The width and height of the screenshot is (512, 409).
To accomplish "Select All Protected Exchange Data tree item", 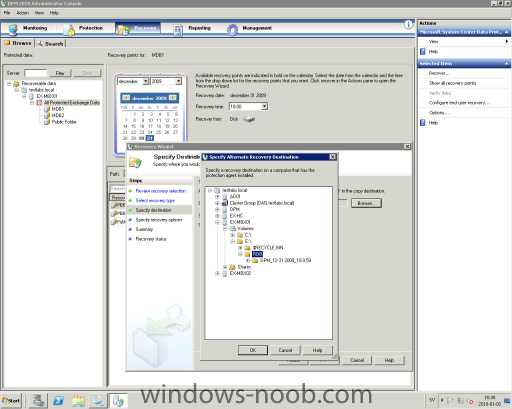I will click(72, 103).
